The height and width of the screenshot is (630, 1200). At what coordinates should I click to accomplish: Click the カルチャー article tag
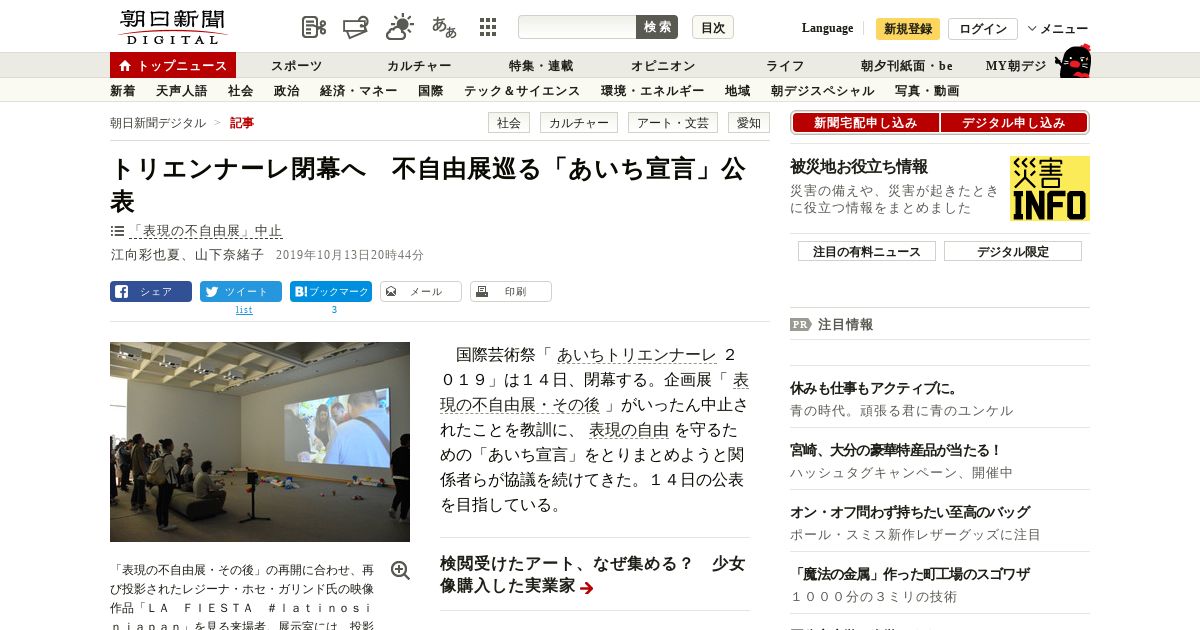coord(579,123)
